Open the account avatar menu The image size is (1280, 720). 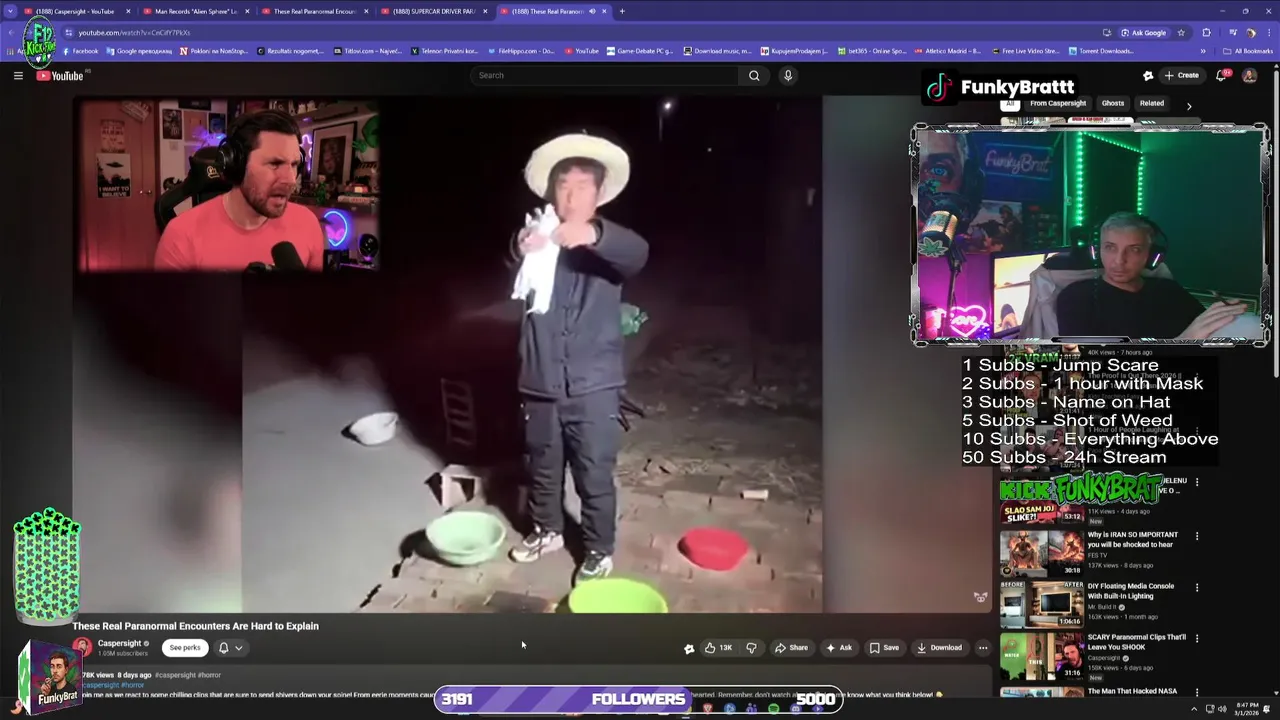[1249, 75]
